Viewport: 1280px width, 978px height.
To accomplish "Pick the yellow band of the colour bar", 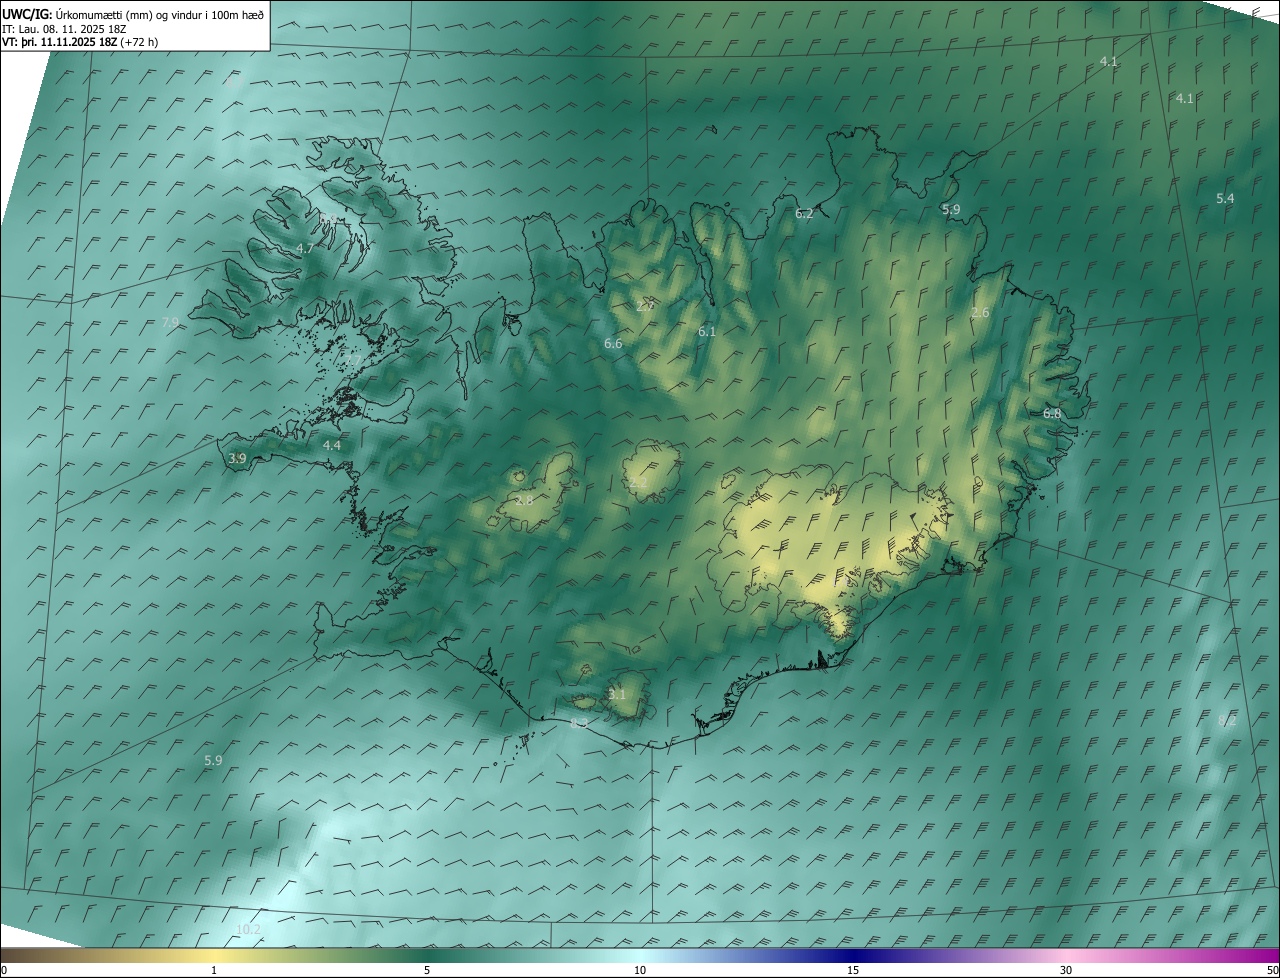I will pos(214,955).
